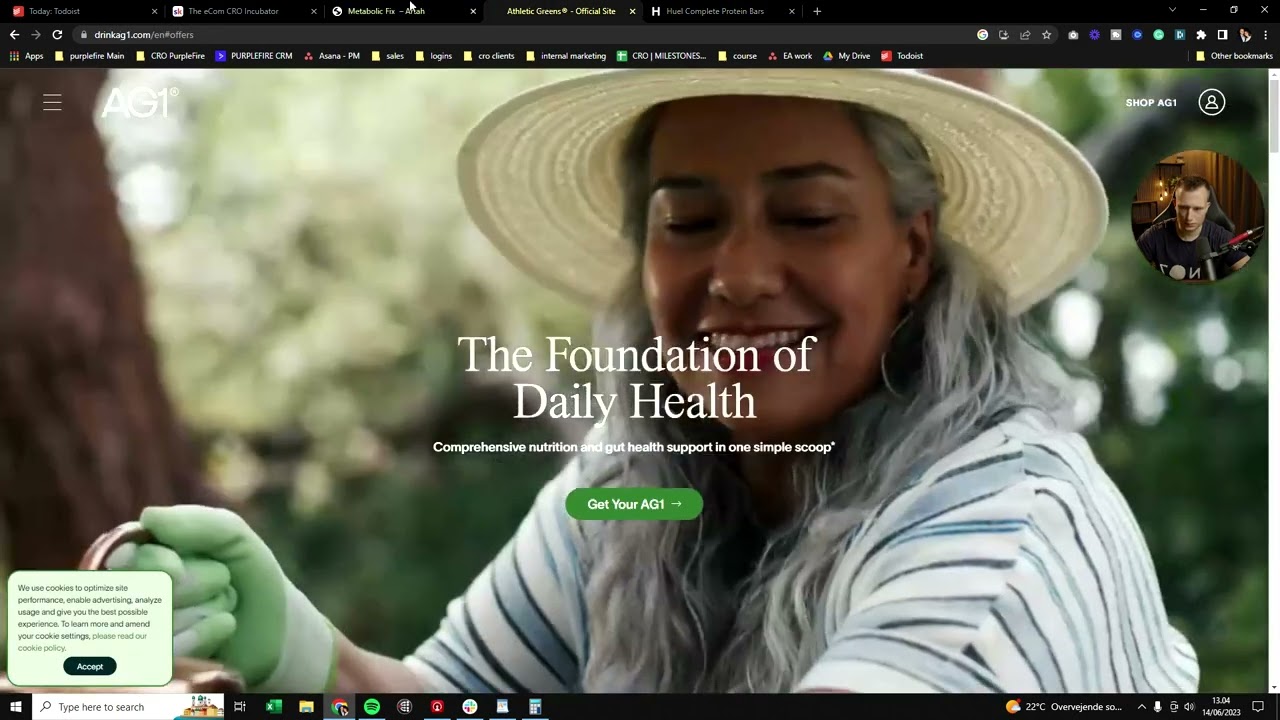
Task: Open Excel from the taskbar
Action: click(x=273, y=707)
